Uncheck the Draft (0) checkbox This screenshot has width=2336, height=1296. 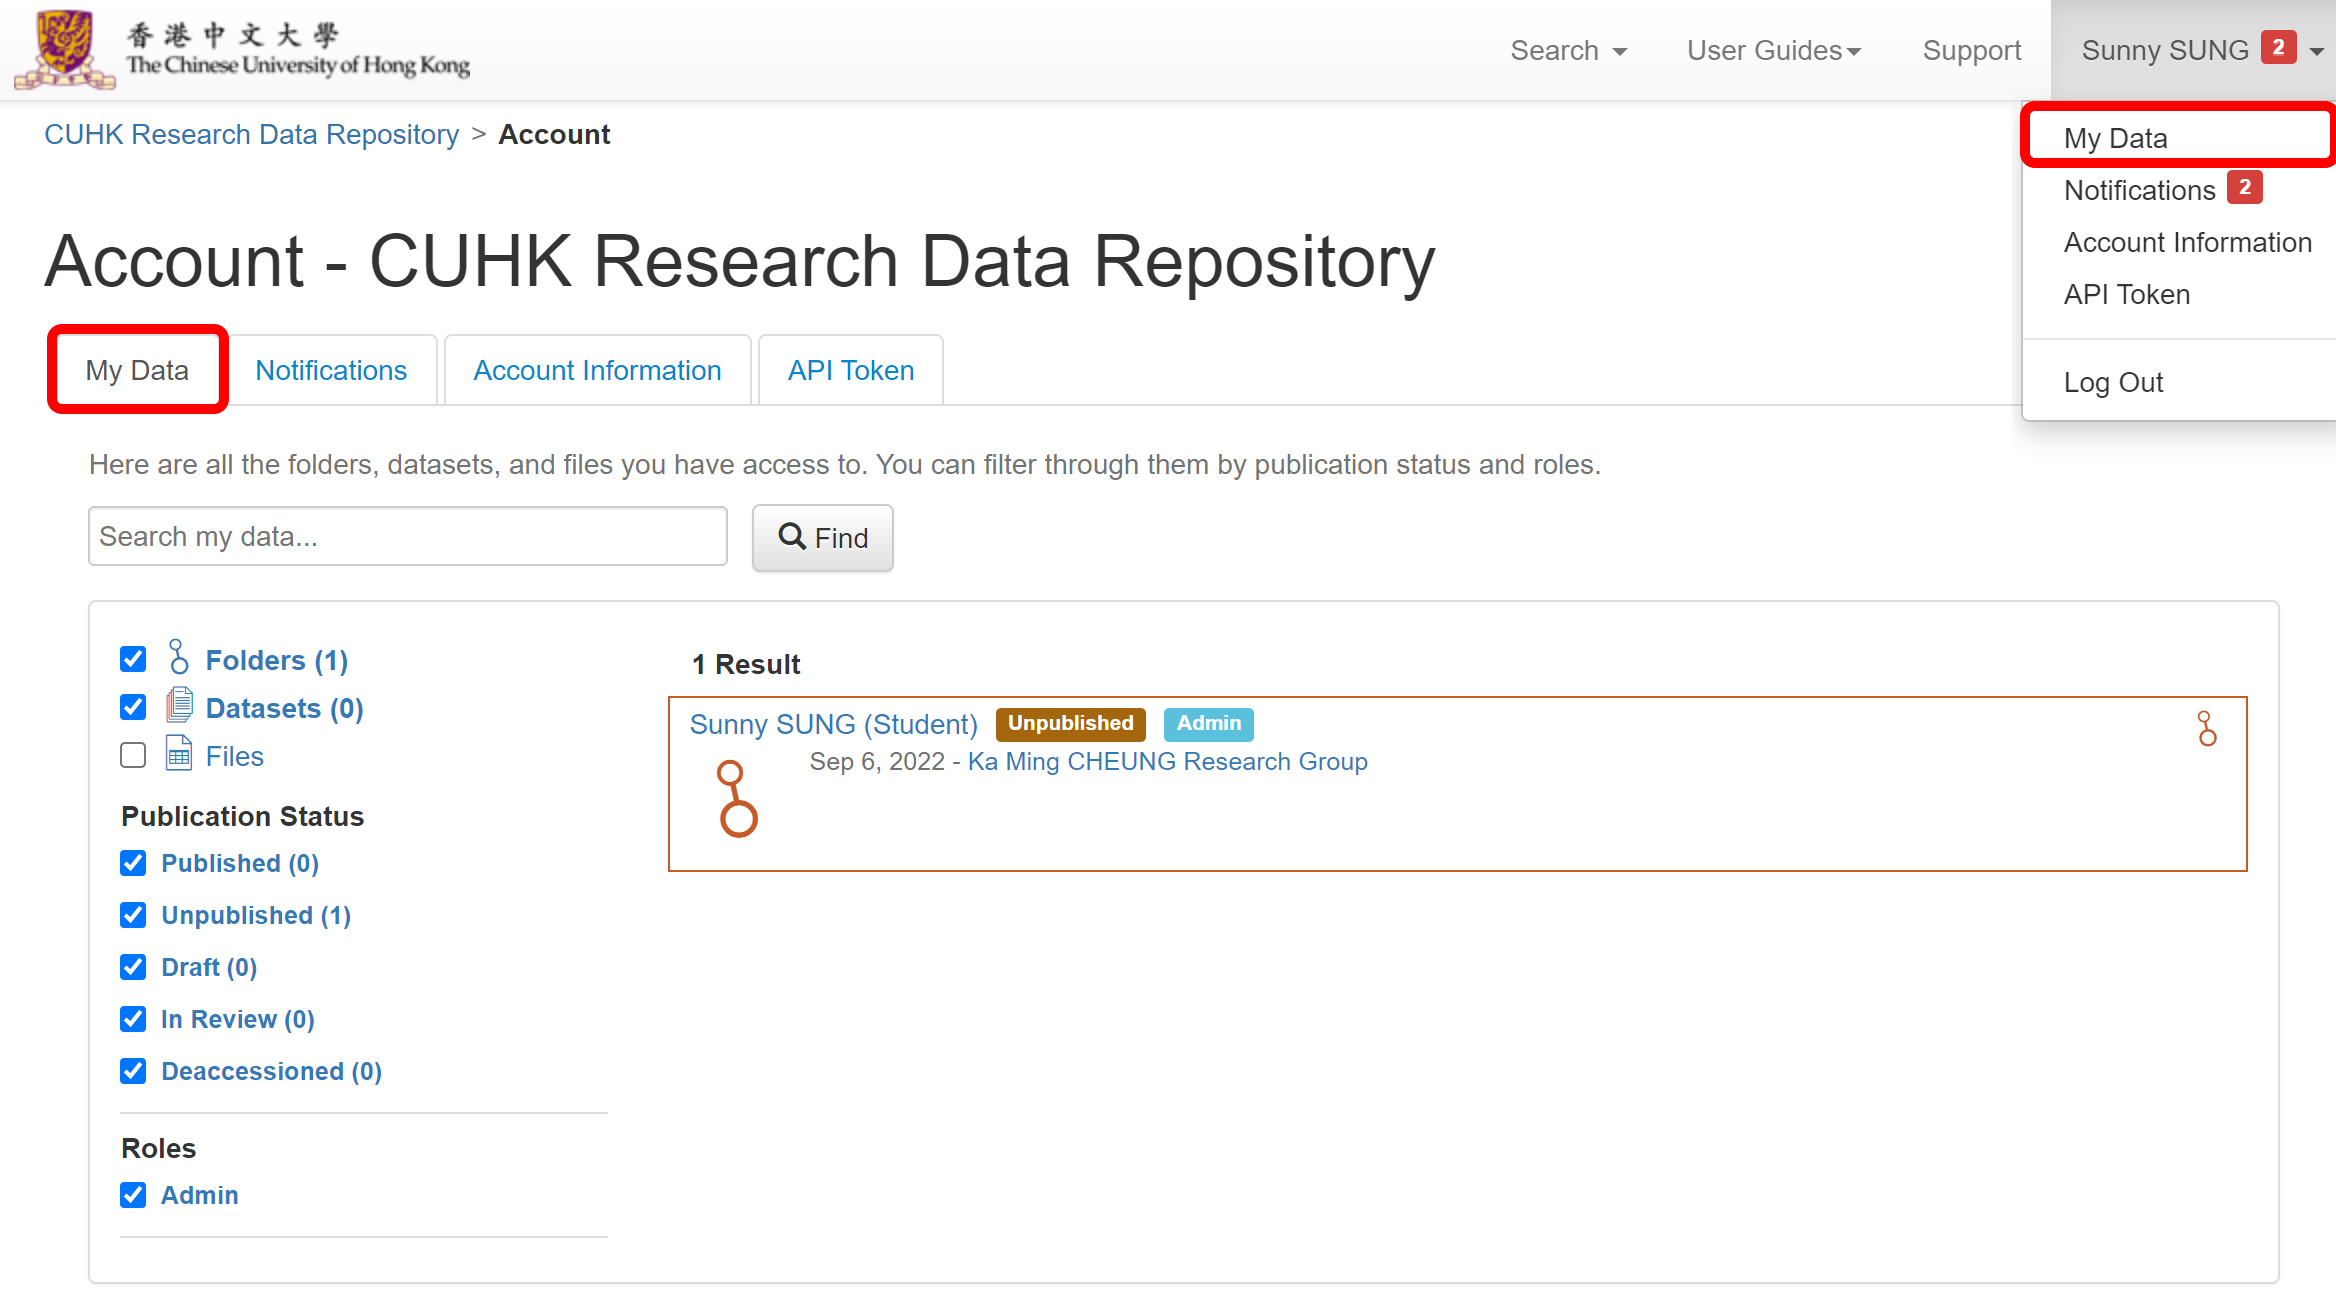pyautogui.click(x=133, y=967)
